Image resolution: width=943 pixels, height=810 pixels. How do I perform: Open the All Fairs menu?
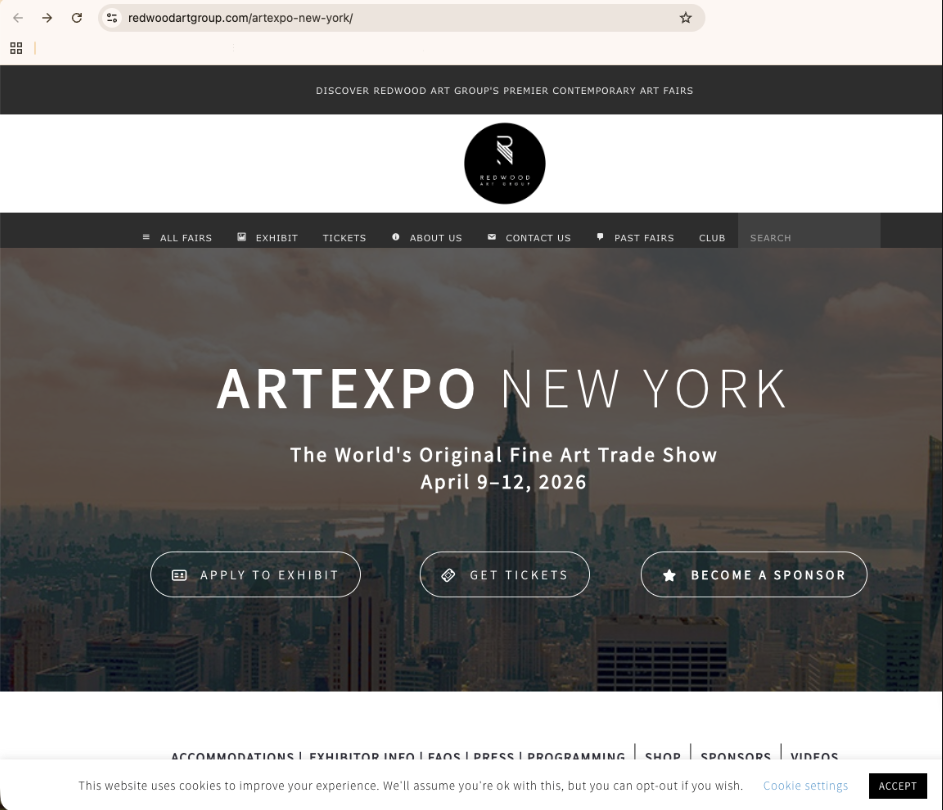pos(177,238)
